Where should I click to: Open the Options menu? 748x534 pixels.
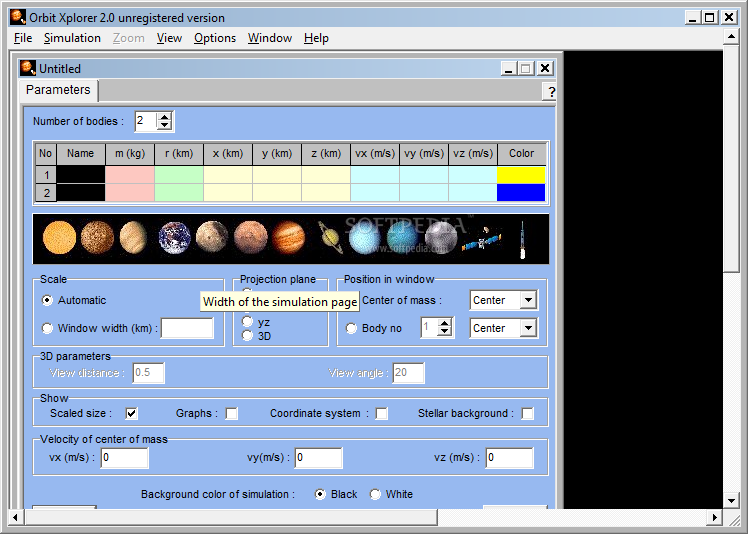(x=215, y=38)
